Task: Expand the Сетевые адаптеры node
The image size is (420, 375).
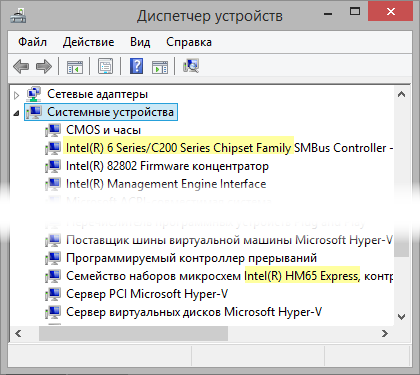Action: 16,95
